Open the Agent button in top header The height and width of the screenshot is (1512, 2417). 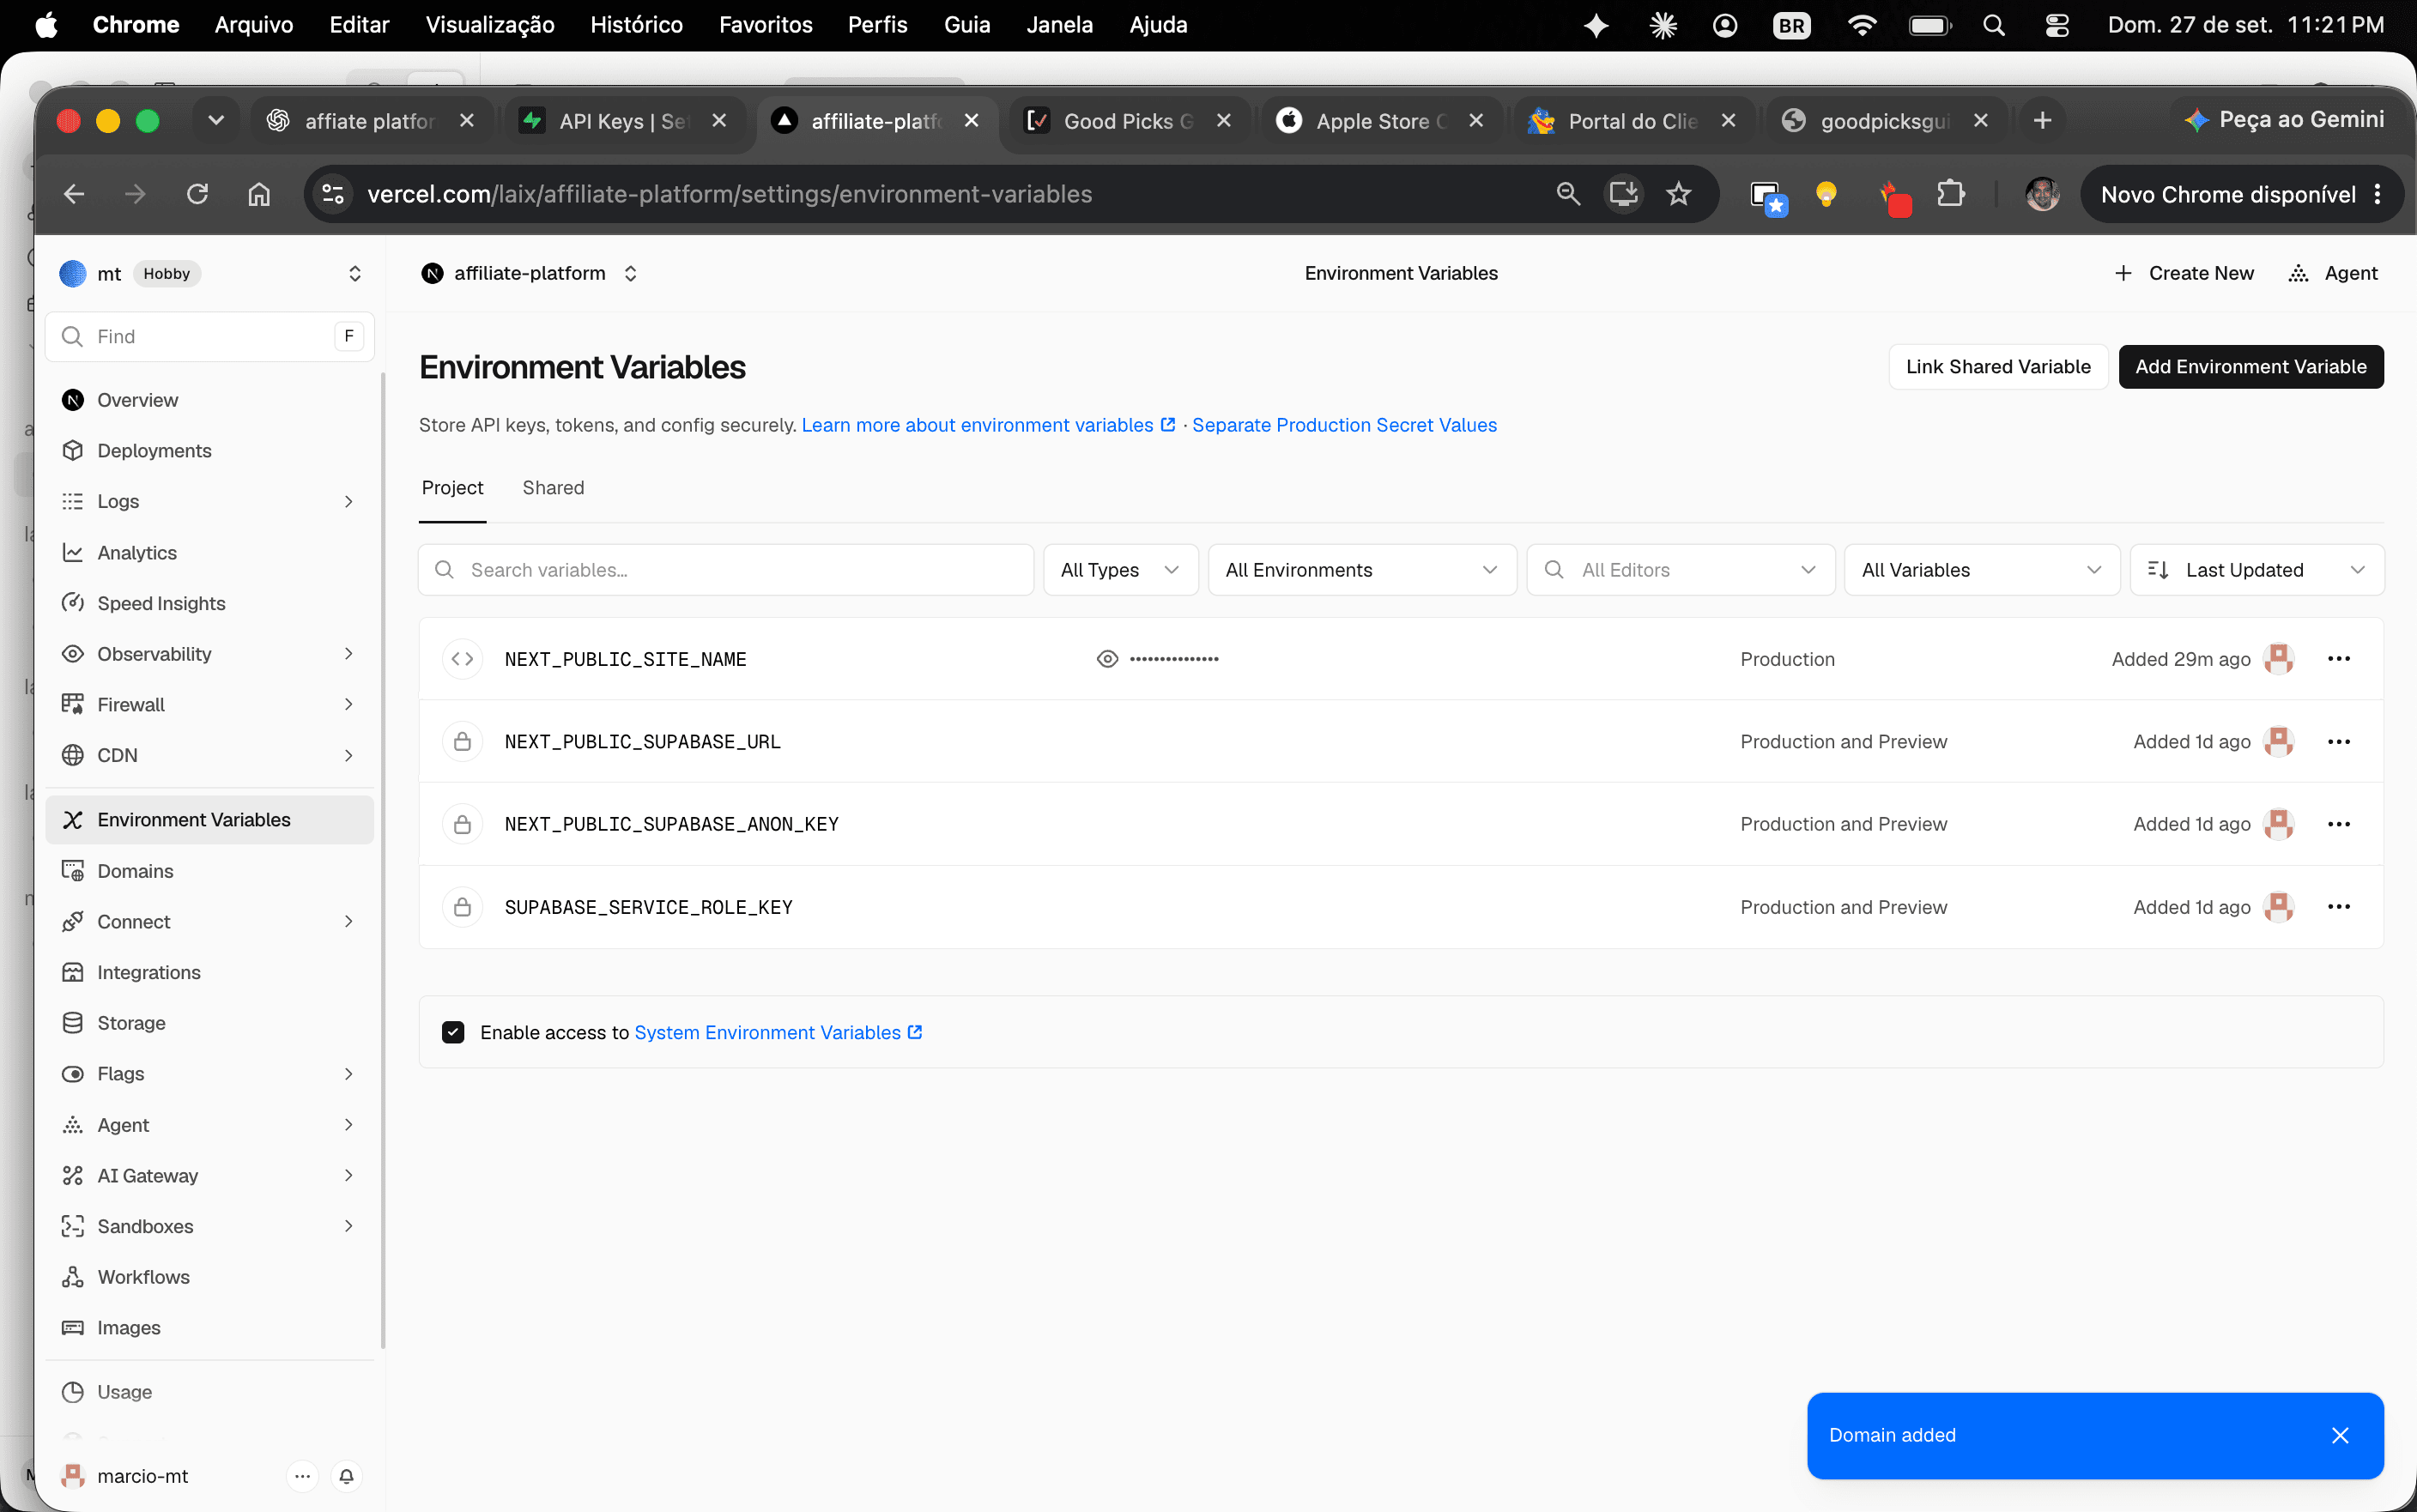[x=2332, y=273]
